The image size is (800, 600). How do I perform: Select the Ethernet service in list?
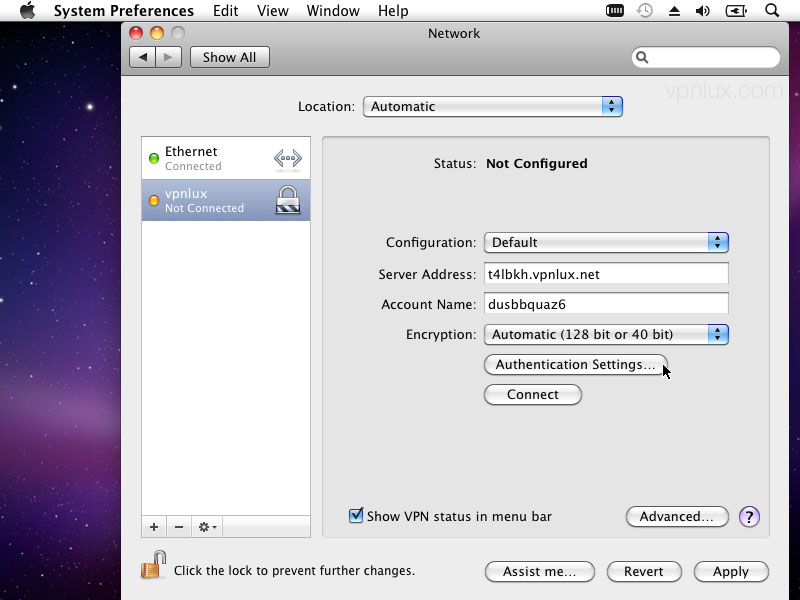tap(226, 158)
